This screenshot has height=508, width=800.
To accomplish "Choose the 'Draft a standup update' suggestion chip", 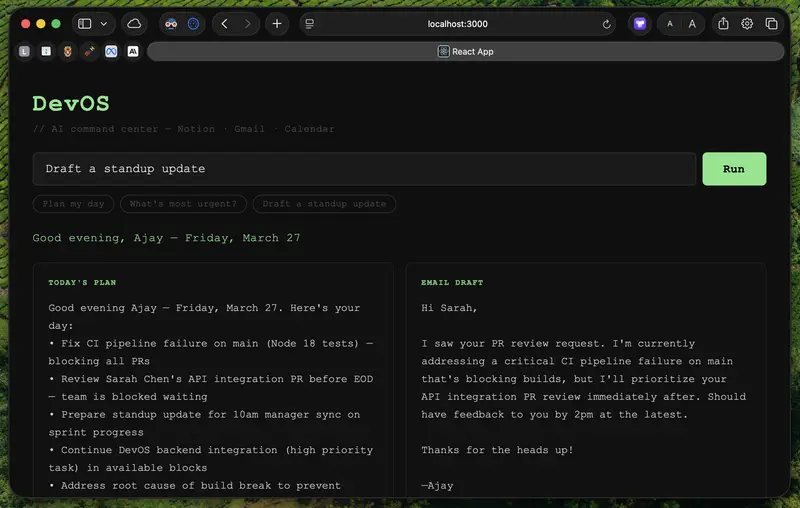I will tap(324, 204).
